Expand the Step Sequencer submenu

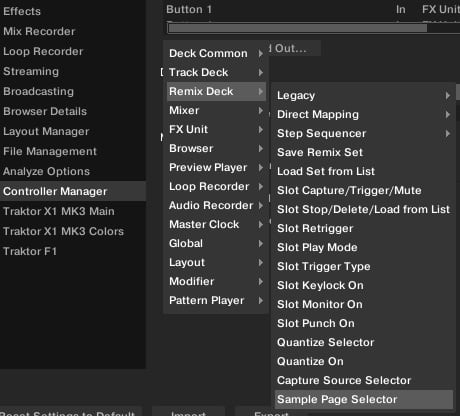click(x=364, y=133)
